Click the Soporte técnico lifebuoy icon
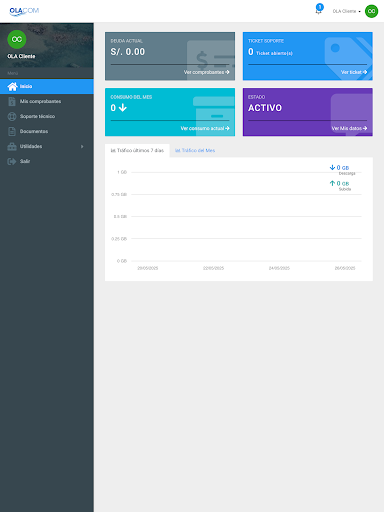This screenshot has height=512, width=384. point(12,116)
